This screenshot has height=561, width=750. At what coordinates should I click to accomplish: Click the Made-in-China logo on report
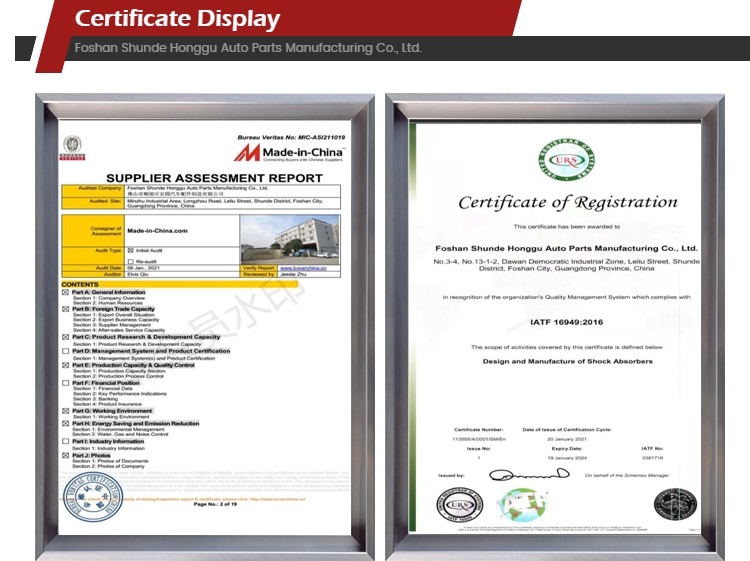coord(290,154)
